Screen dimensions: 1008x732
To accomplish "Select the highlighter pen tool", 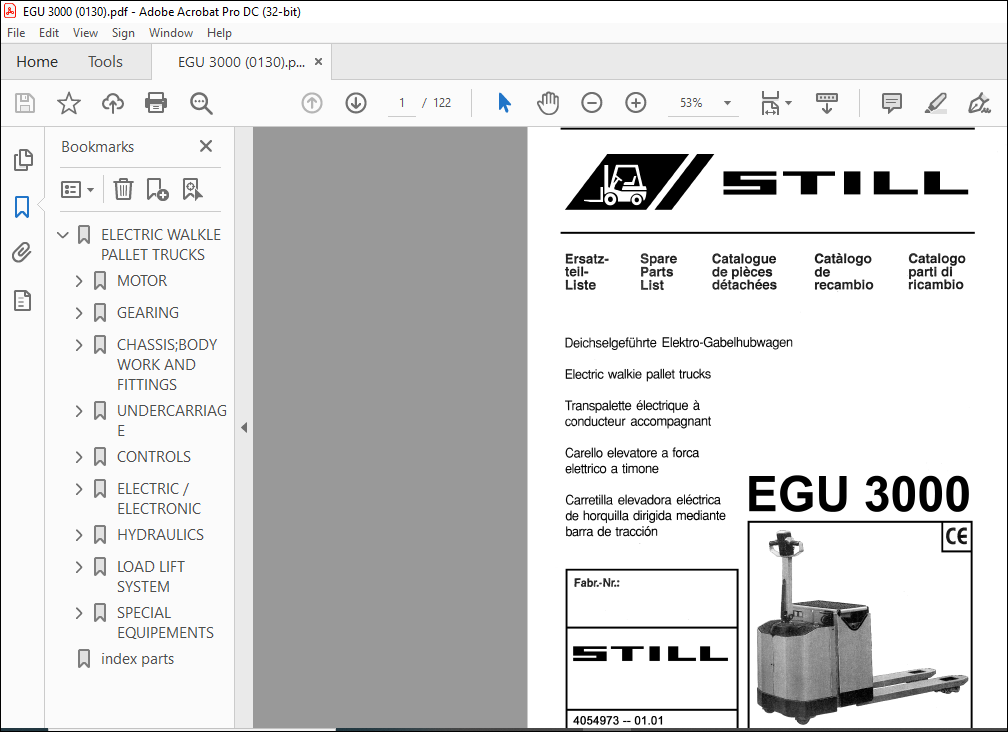I will tap(935, 103).
